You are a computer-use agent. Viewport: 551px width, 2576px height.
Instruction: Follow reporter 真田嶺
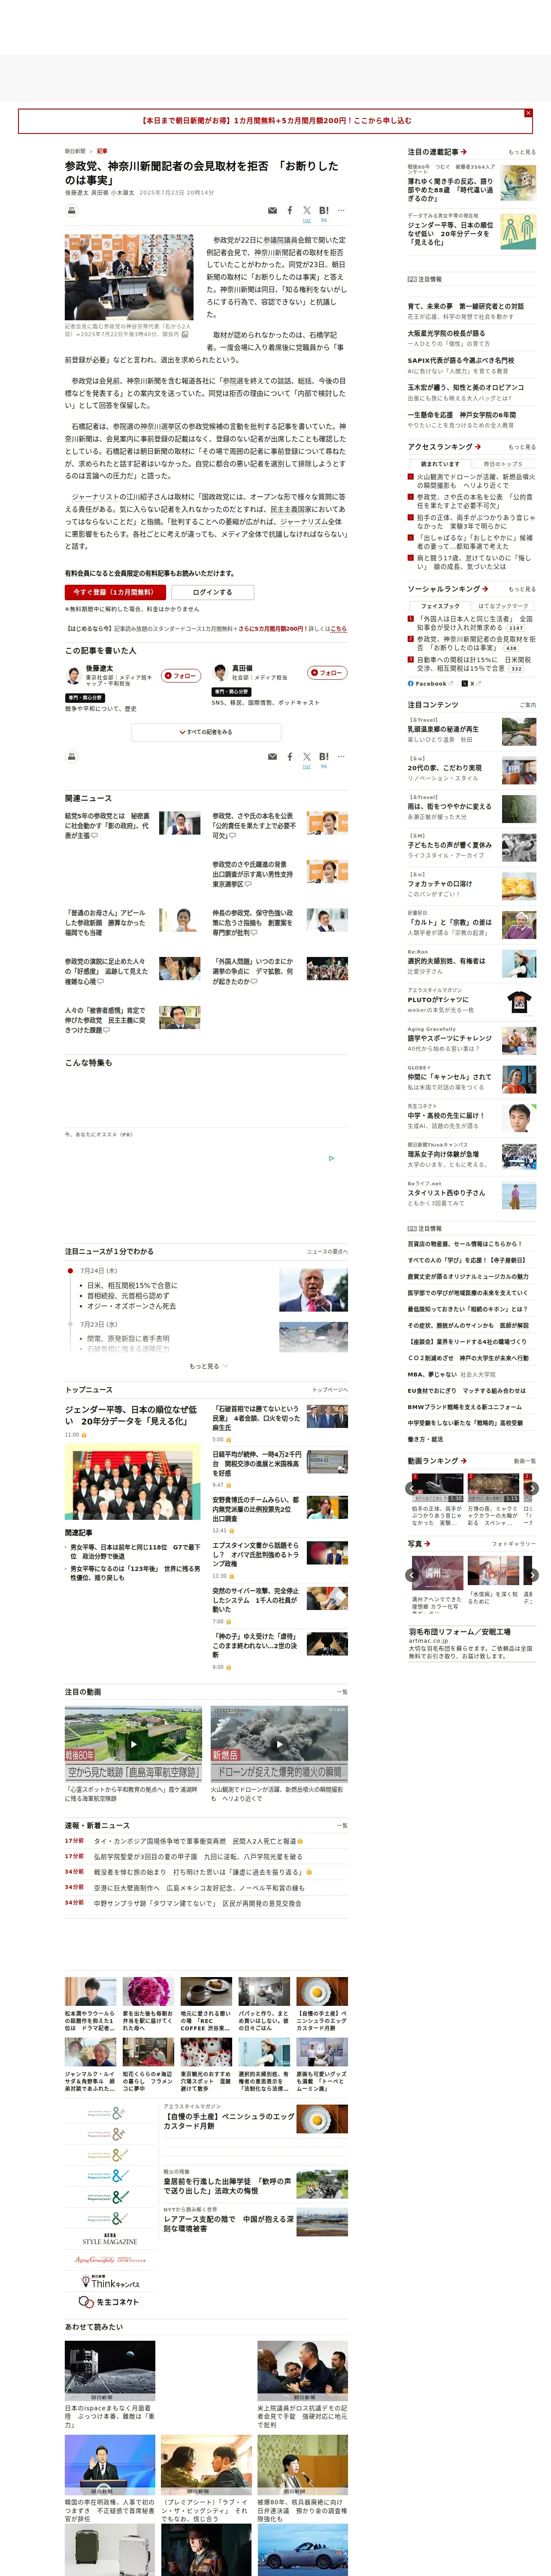click(x=327, y=673)
